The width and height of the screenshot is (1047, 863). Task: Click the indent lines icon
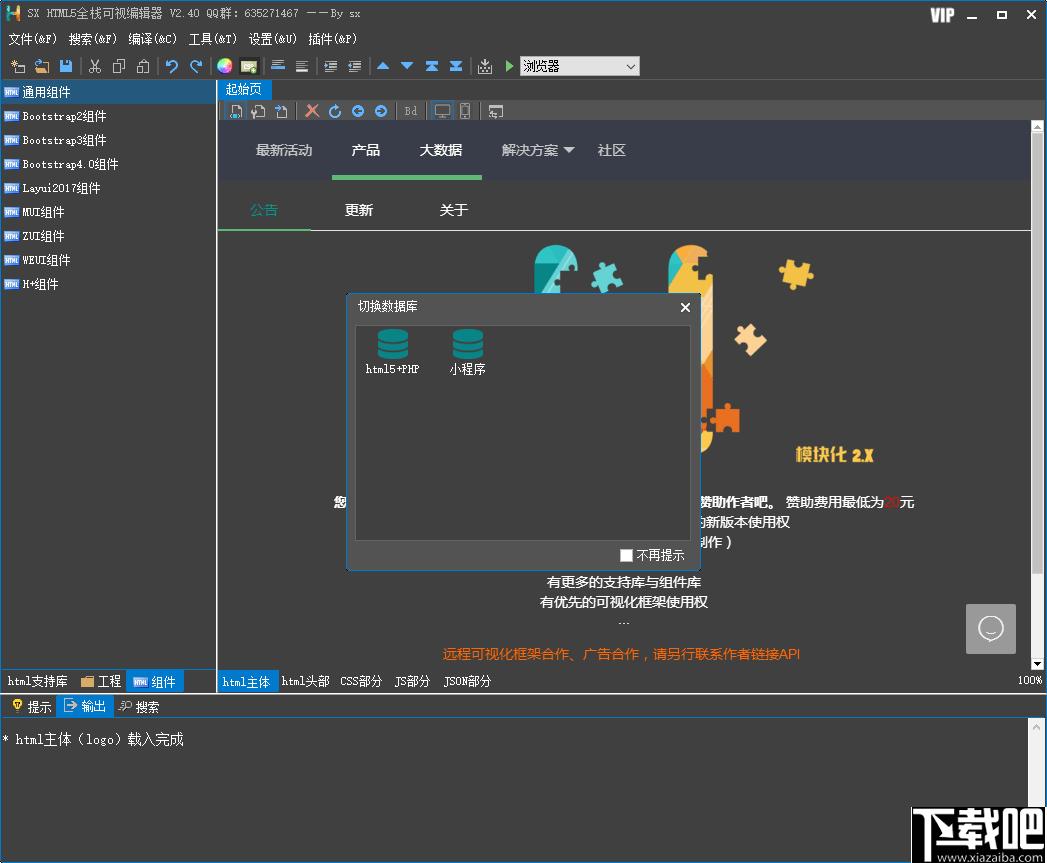[x=331, y=66]
